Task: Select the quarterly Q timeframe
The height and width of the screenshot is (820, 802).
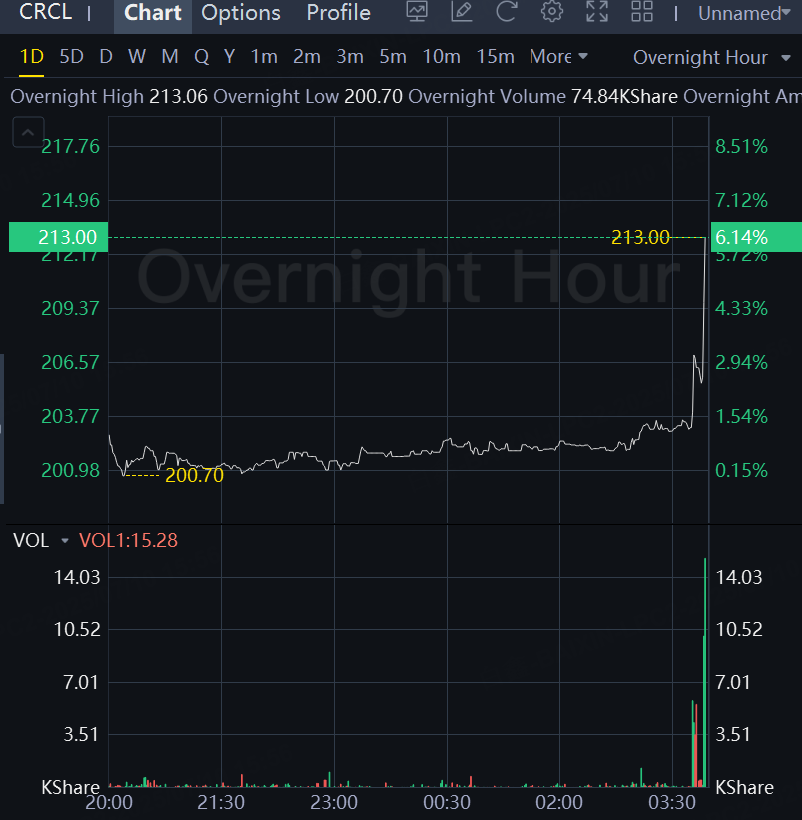Action: pyautogui.click(x=201, y=56)
